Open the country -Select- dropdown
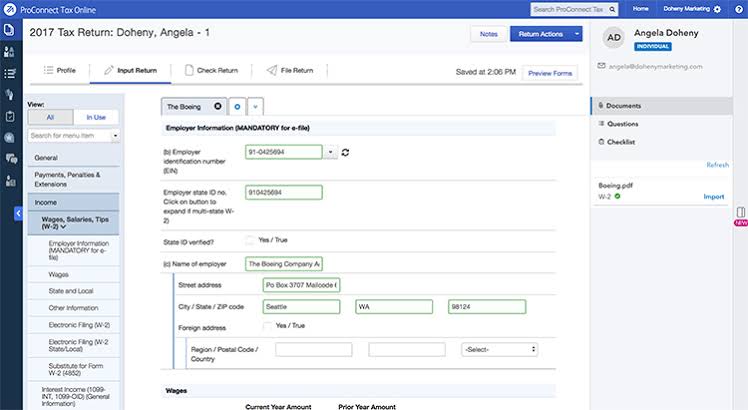Image resolution: width=748 pixels, height=410 pixels. click(499, 349)
